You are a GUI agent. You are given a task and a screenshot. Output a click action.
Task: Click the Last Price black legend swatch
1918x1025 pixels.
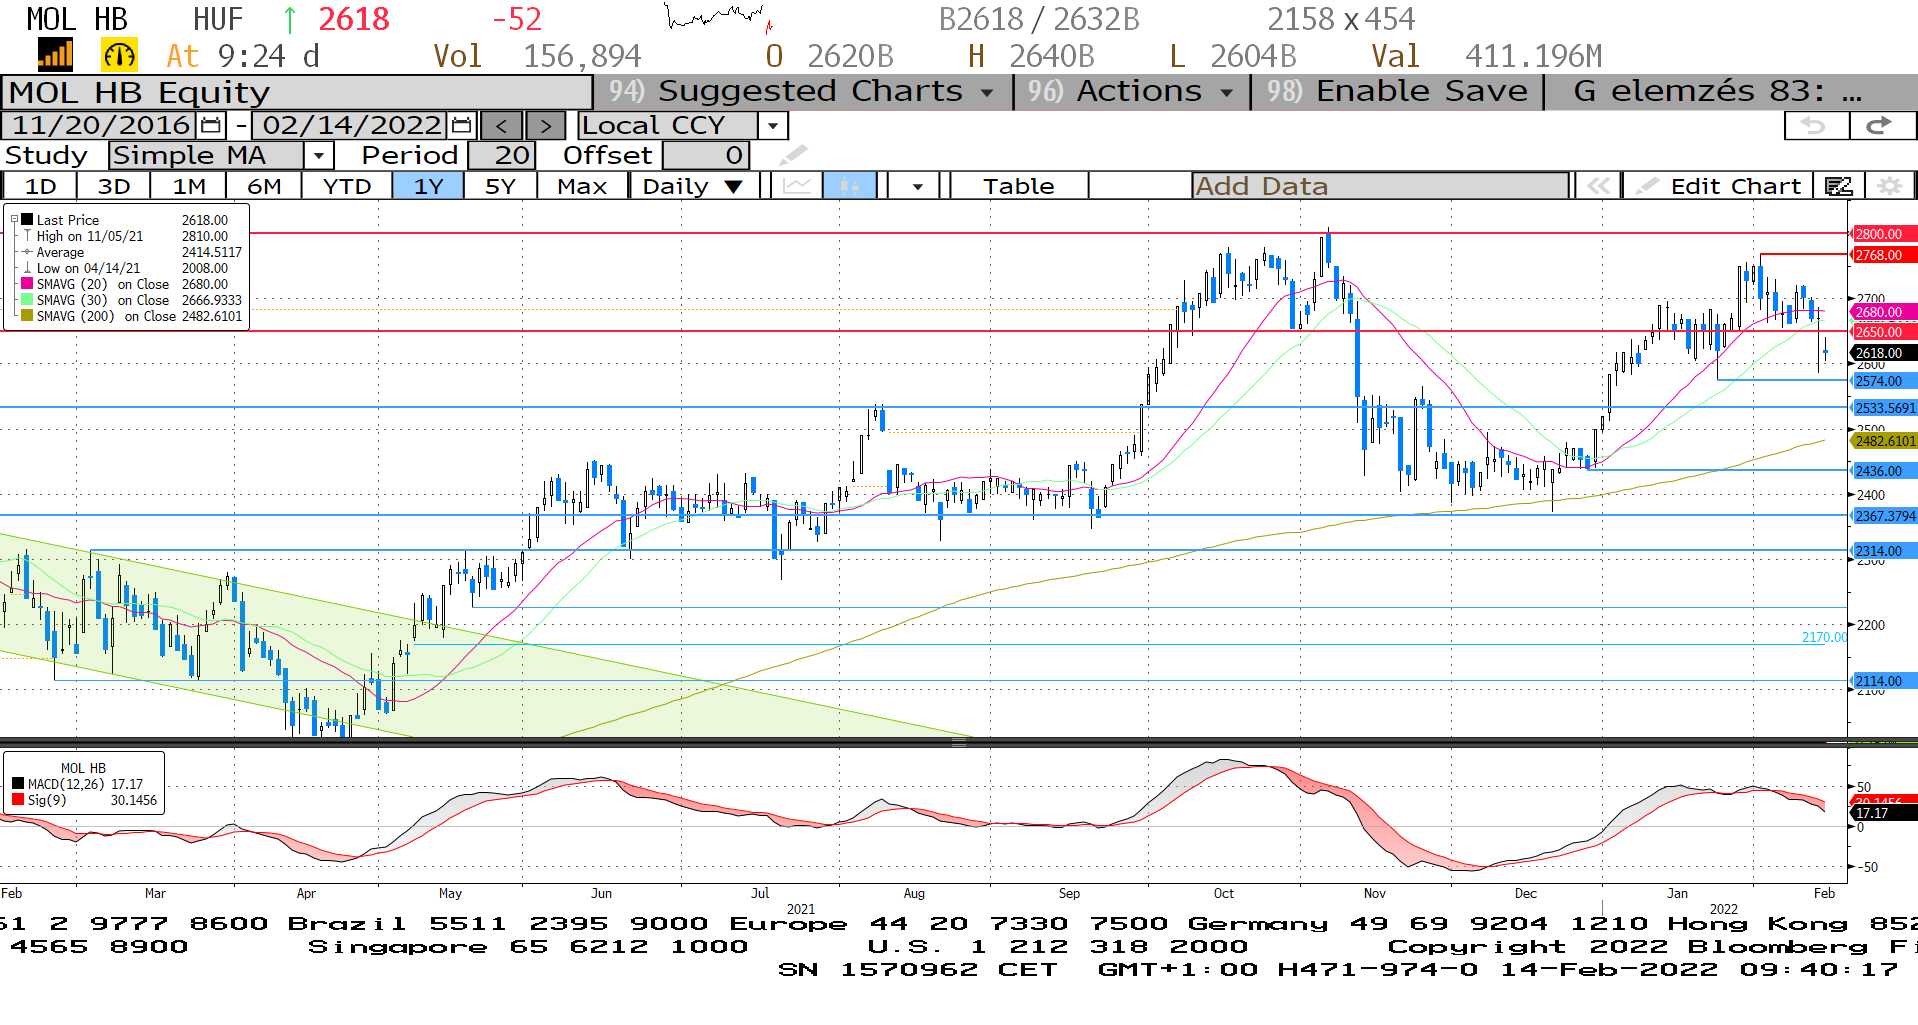(28, 220)
